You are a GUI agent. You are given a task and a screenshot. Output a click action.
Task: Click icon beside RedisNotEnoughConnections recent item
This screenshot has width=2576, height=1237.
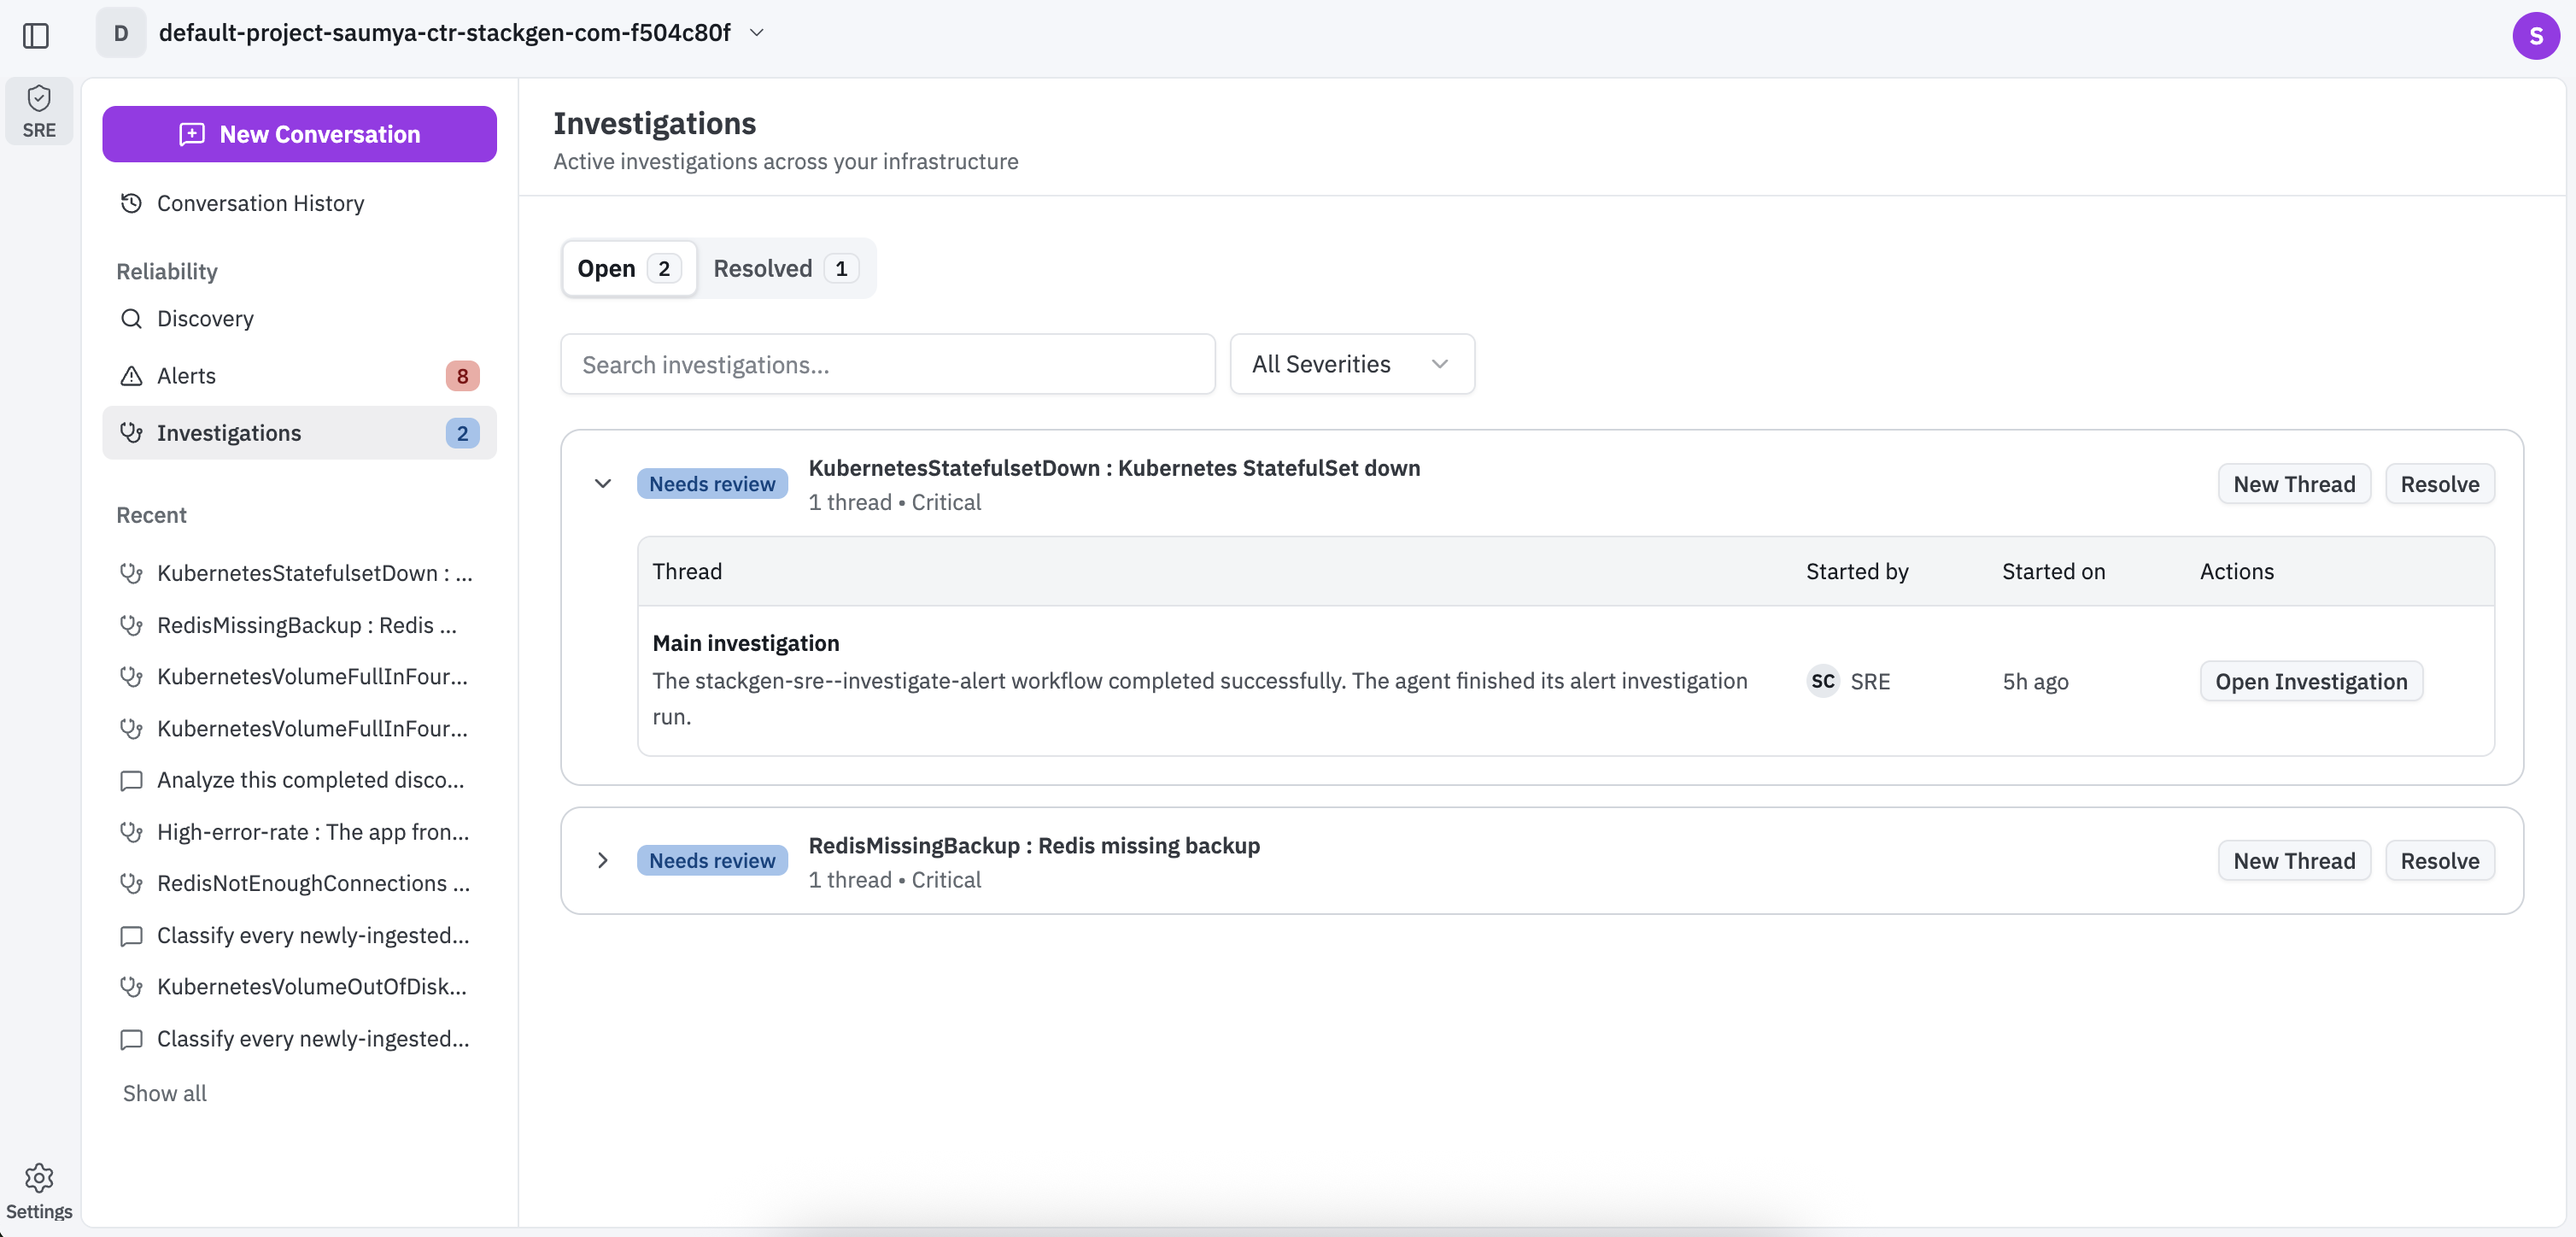[x=131, y=883]
